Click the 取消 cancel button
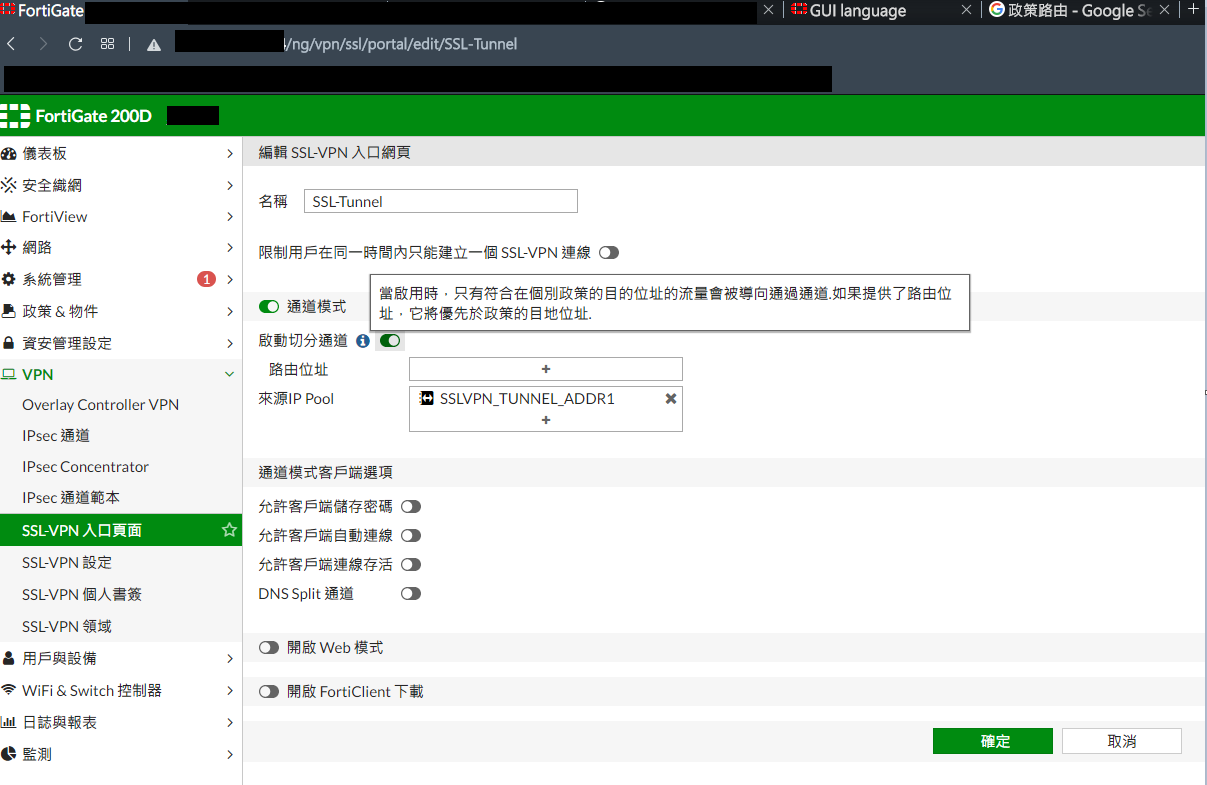The image size is (1207, 785). tap(1122, 741)
